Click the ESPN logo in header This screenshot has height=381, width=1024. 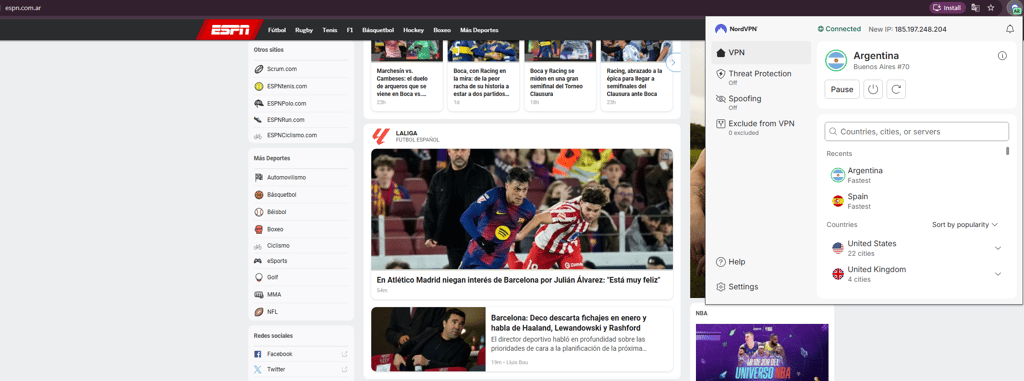point(229,30)
